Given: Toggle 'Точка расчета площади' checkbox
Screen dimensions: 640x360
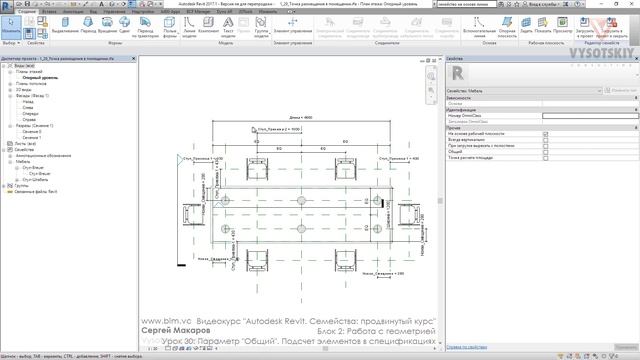Looking at the screenshot, I should 545,158.
